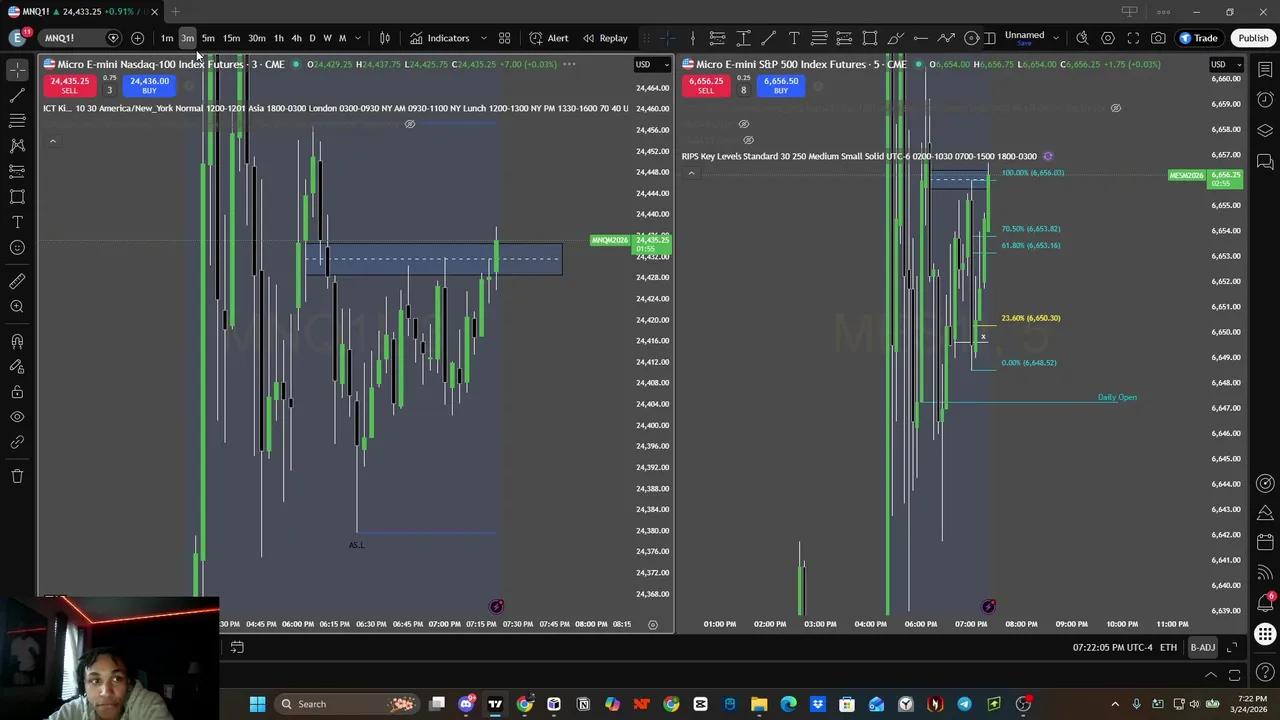Toggle B-ADJ back adjustment
The height and width of the screenshot is (720, 1280).
(x=1203, y=648)
